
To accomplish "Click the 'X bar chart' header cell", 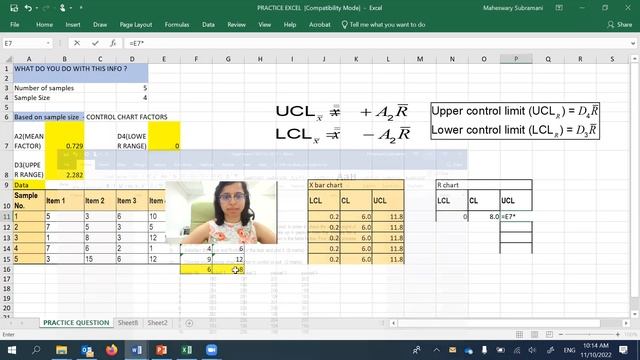I will pyautogui.click(x=356, y=185).
